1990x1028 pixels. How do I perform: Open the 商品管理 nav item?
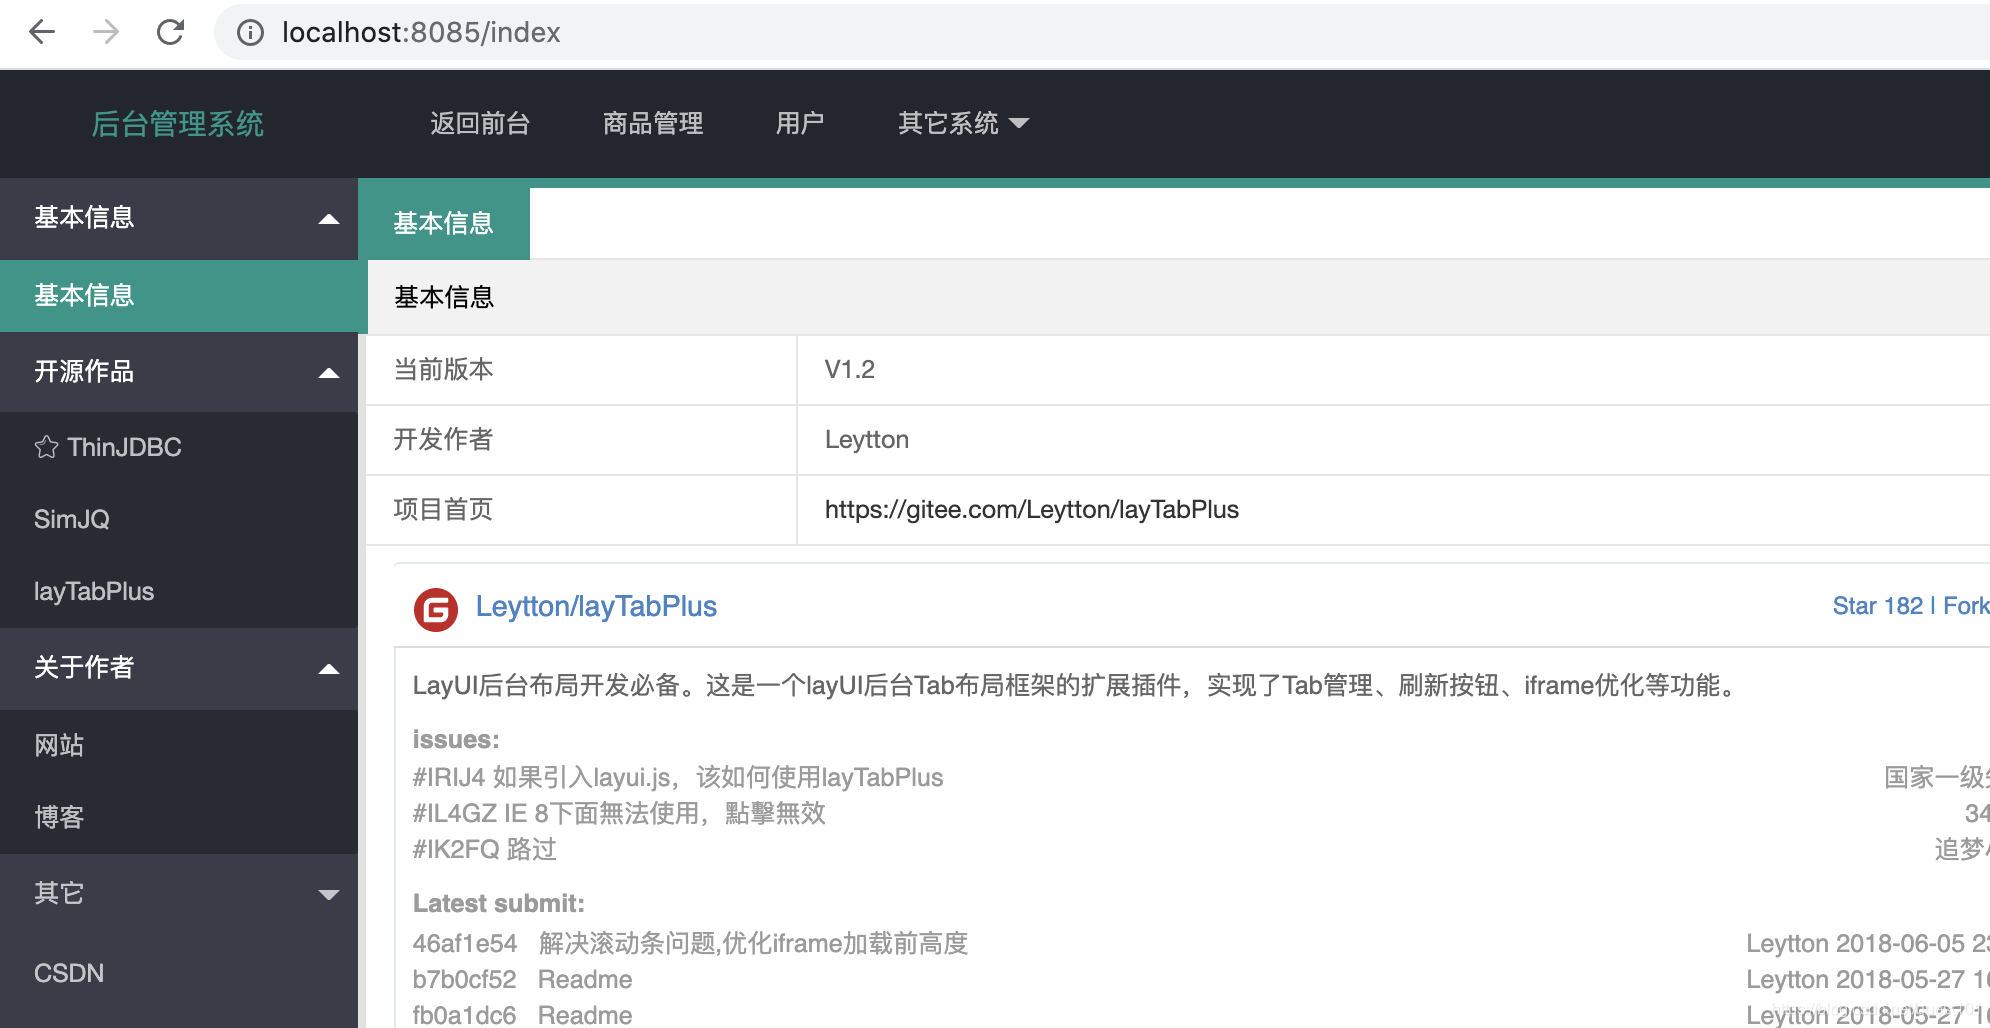[653, 123]
